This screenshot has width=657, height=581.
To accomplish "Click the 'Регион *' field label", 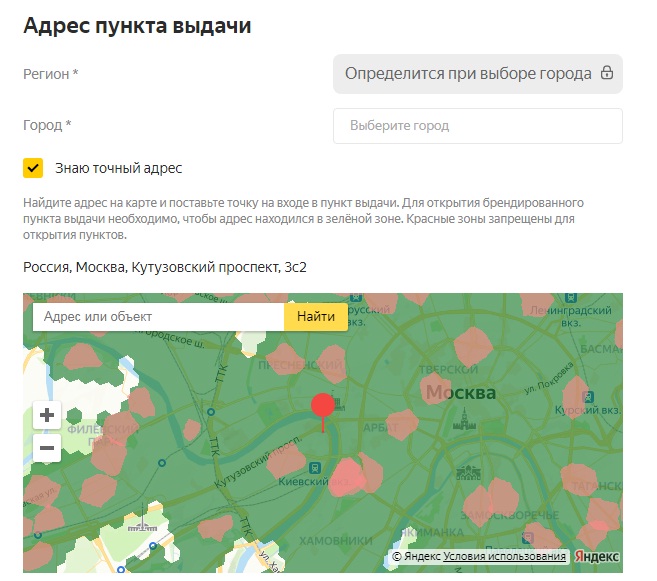I will (x=51, y=74).
